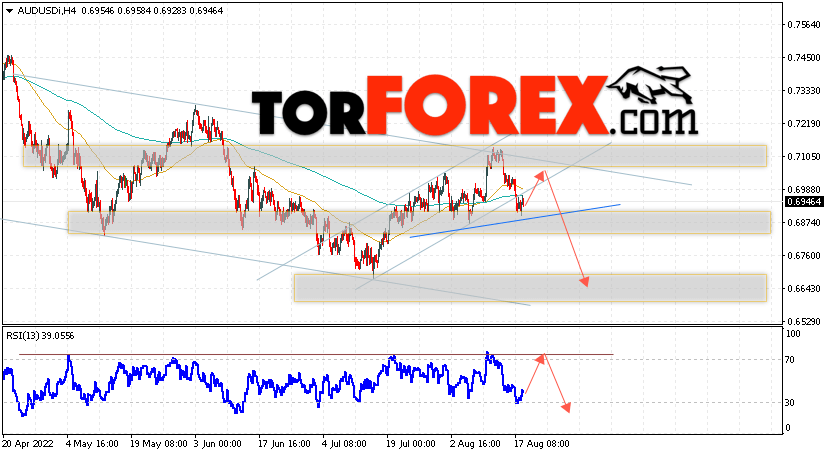
Task: Select RSI scale value 30
Action: click(790, 403)
